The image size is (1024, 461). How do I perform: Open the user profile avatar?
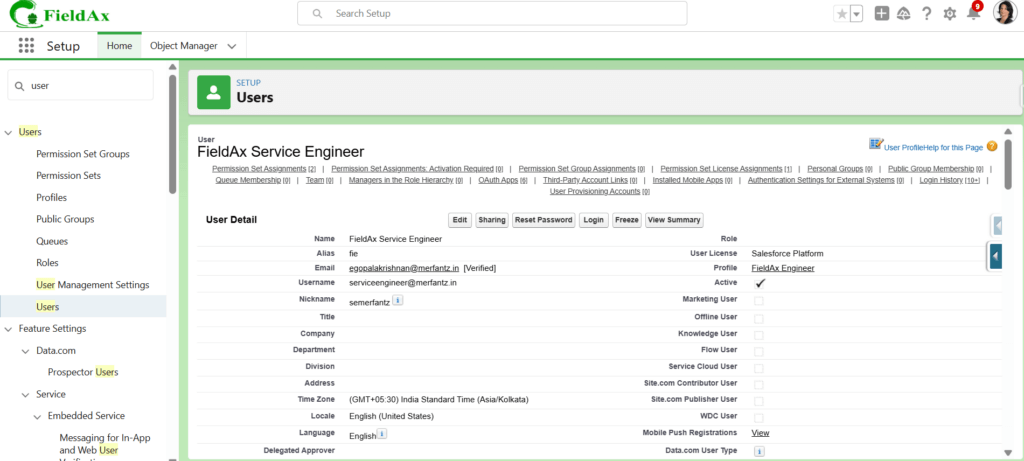pyautogui.click(x=1004, y=13)
